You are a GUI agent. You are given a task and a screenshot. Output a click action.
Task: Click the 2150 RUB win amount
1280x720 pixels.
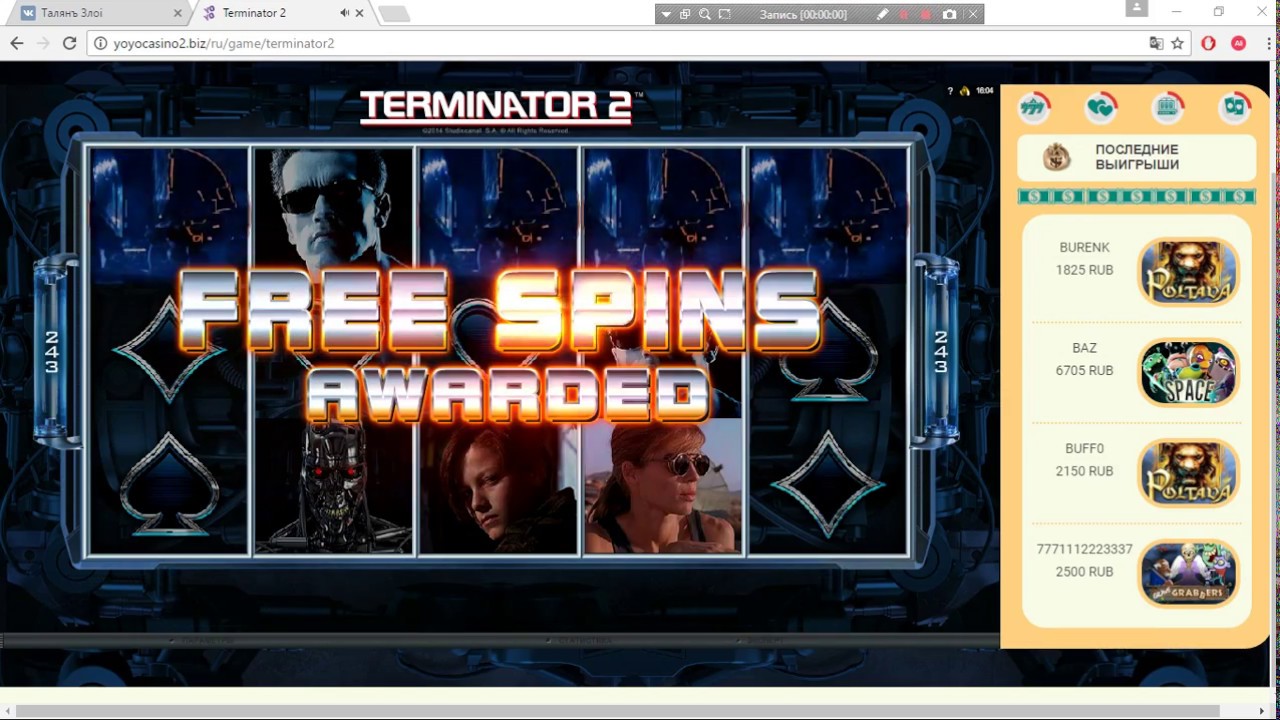(x=1084, y=471)
